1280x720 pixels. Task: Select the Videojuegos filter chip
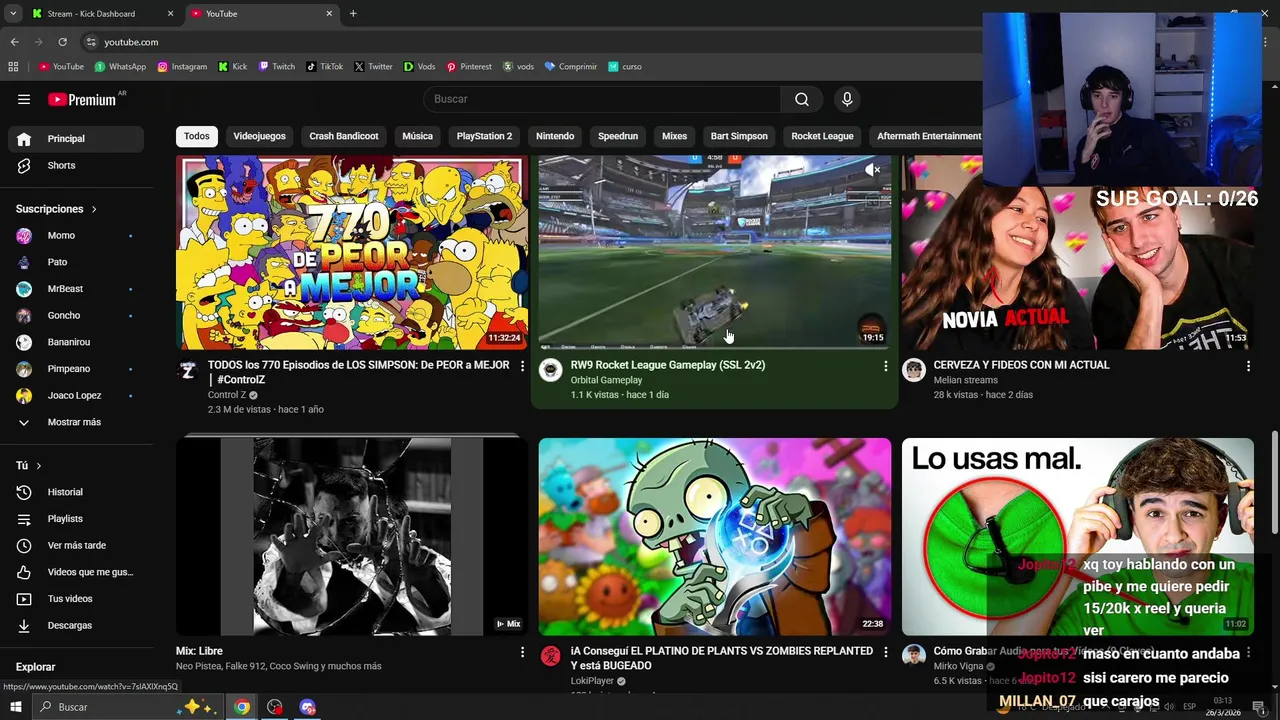[259, 136]
